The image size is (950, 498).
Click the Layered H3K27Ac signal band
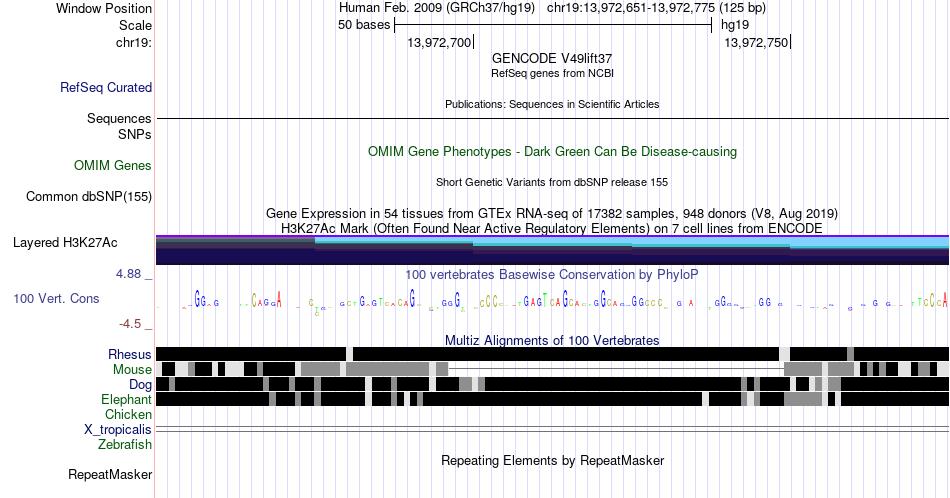552,250
